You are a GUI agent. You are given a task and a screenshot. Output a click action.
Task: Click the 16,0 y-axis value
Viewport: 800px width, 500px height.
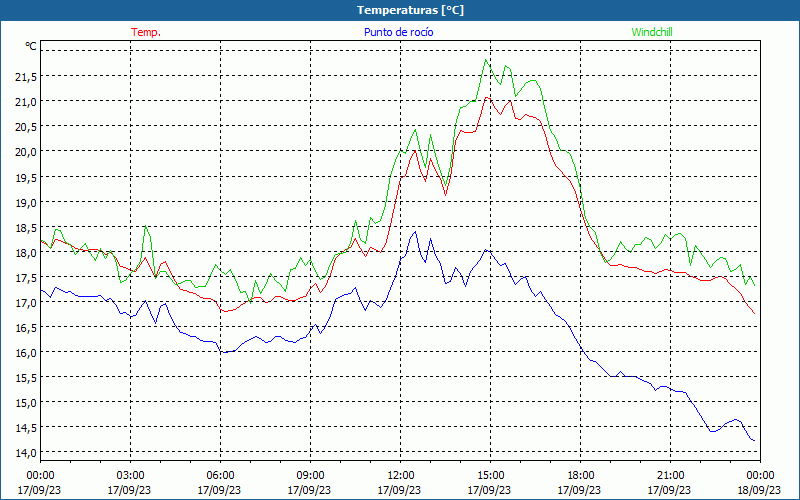26,353
